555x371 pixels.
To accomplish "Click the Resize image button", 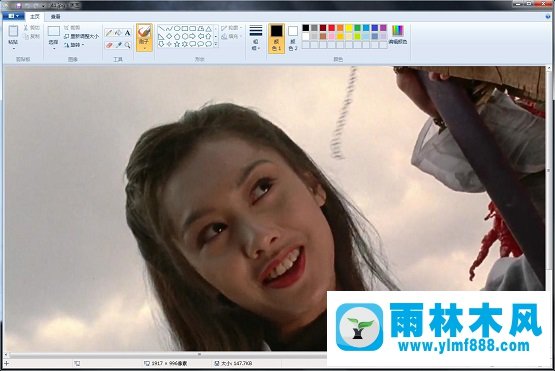I will [x=81, y=36].
